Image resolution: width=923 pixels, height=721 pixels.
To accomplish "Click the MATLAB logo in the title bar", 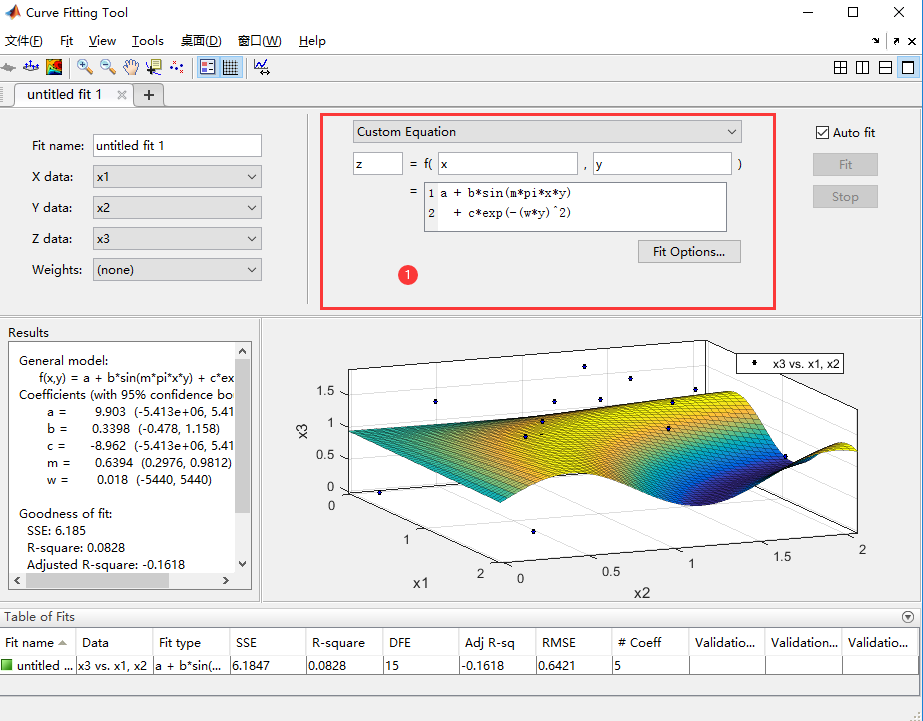I will pos(12,12).
